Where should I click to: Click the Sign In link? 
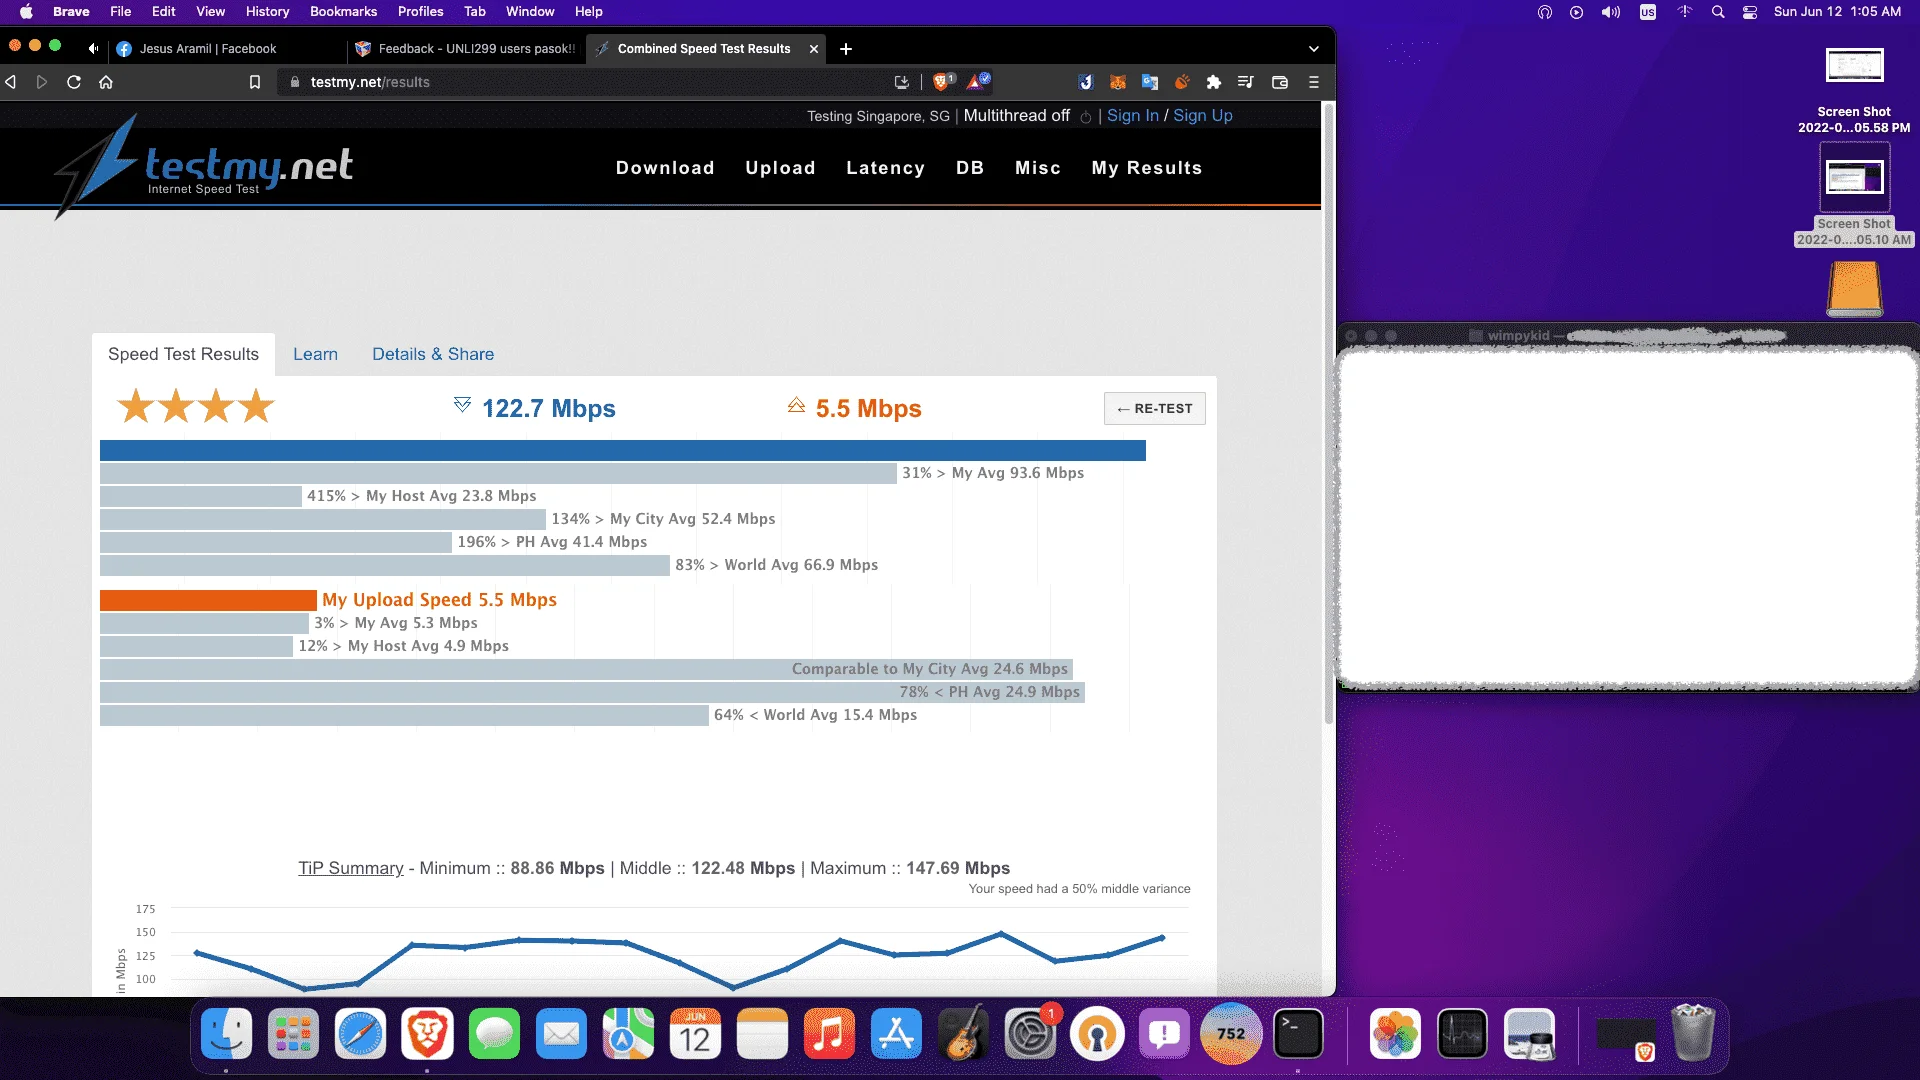pyautogui.click(x=1133, y=116)
